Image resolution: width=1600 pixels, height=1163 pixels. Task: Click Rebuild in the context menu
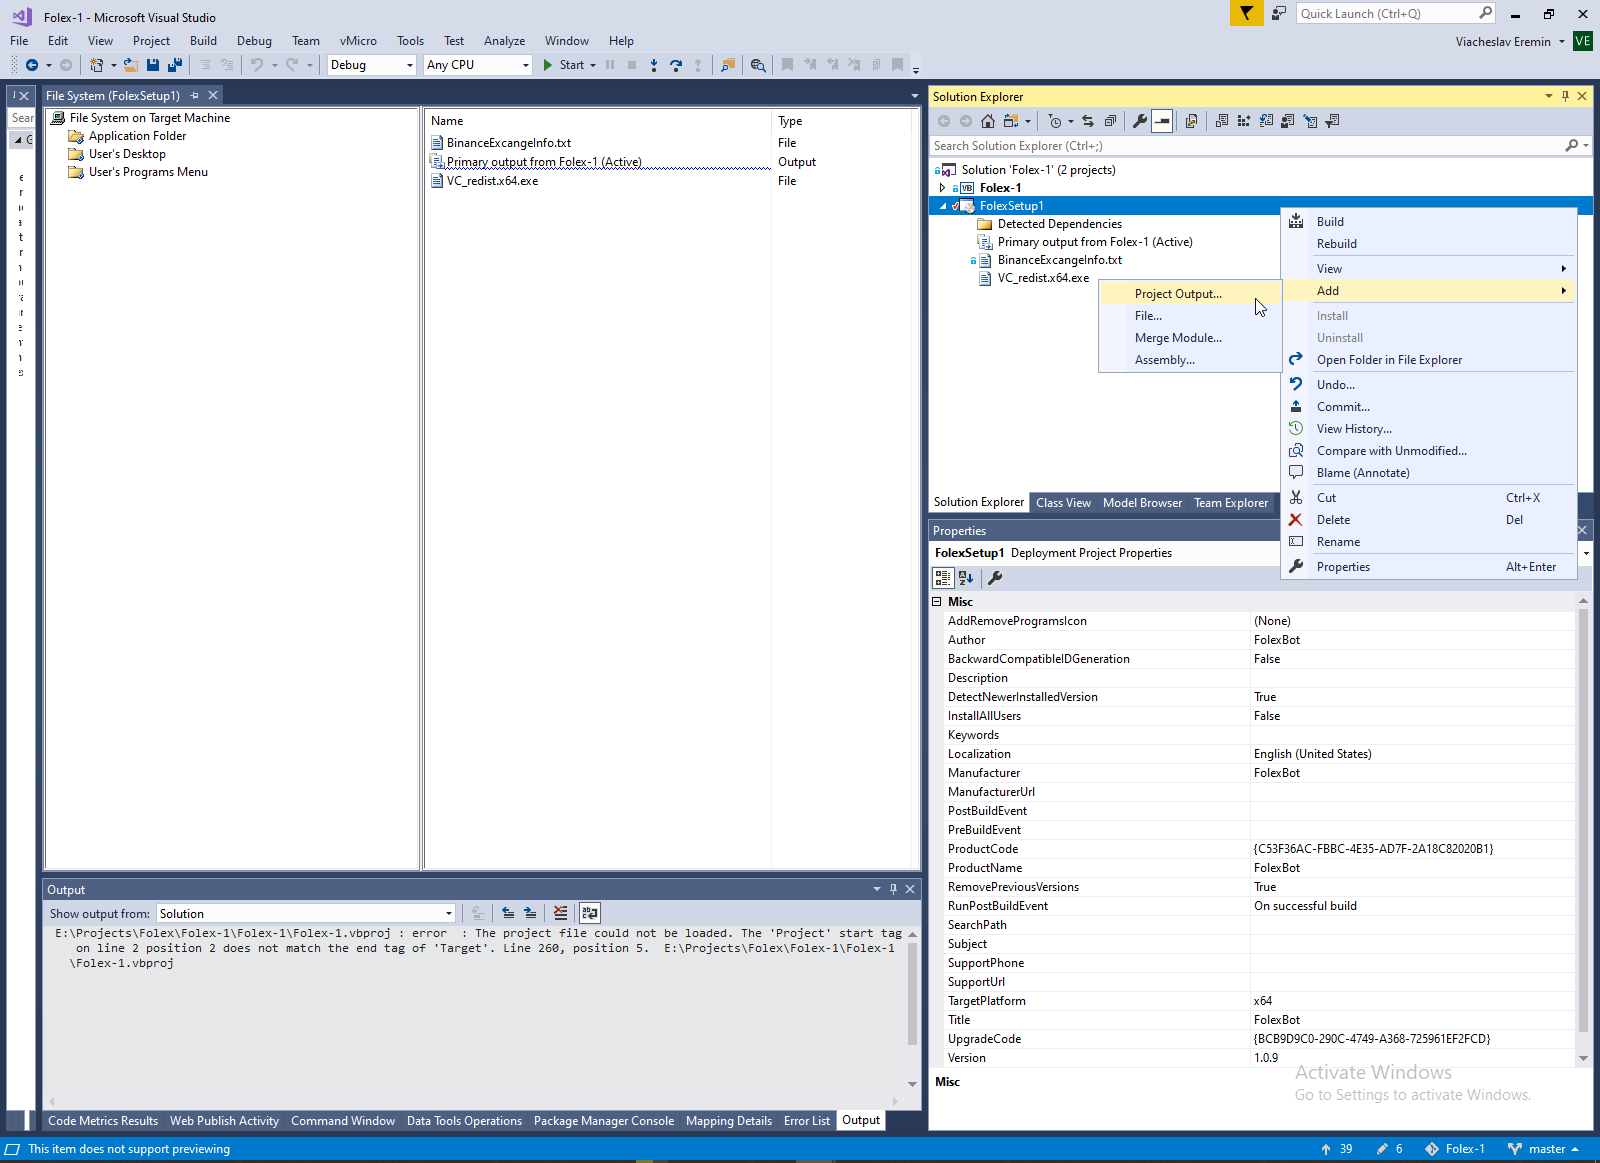[x=1429, y=244]
